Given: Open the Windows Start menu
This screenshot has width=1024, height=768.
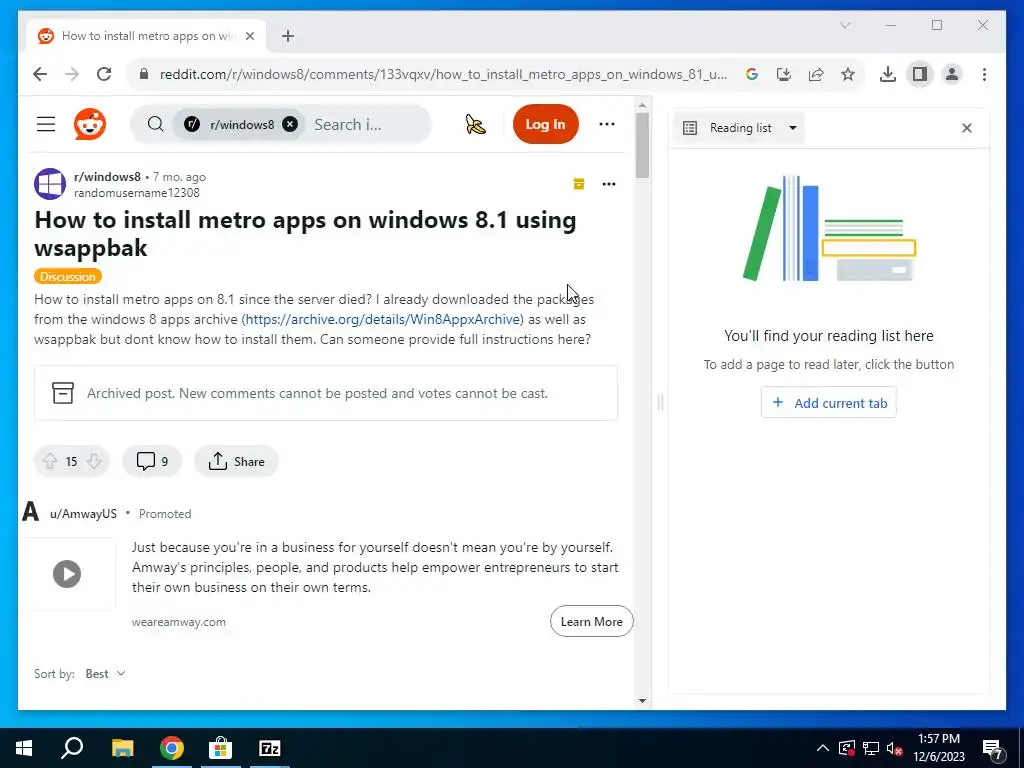Looking at the screenshot, I should (x=24, y=748).
